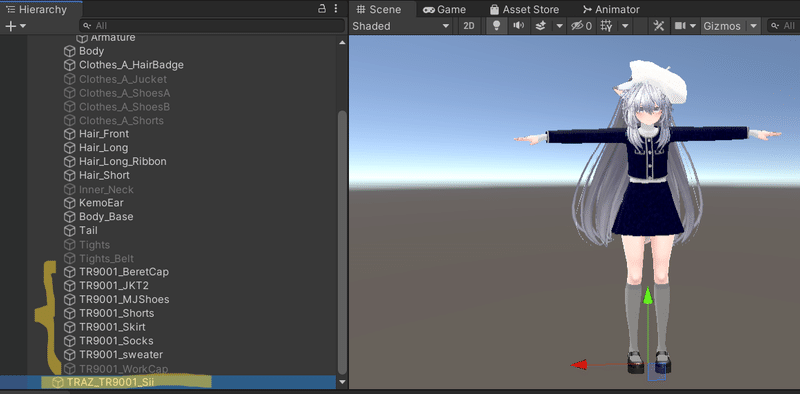Click the cube icon of TR9001_JKT2
800x394 pixels.
click(69, 285)
